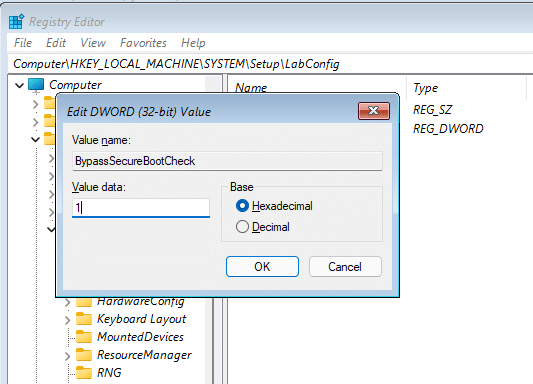Expand the second root hive node
The width and height of the screenshot is (533, 384).
pyautogui.click(x=35, y=122)
